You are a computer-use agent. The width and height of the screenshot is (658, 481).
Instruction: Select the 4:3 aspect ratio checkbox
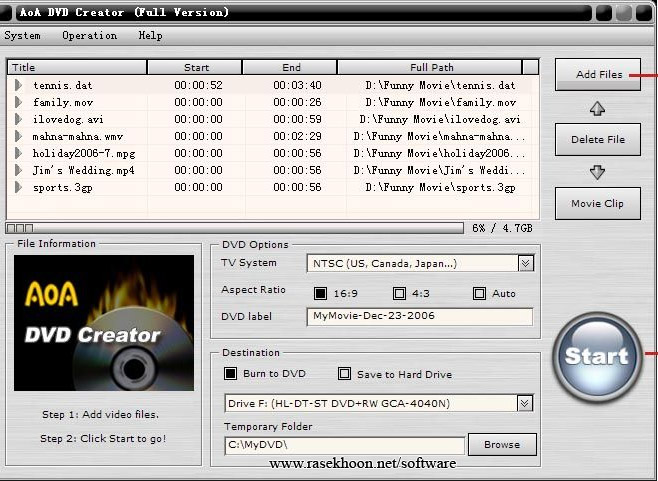click(399, 293)
